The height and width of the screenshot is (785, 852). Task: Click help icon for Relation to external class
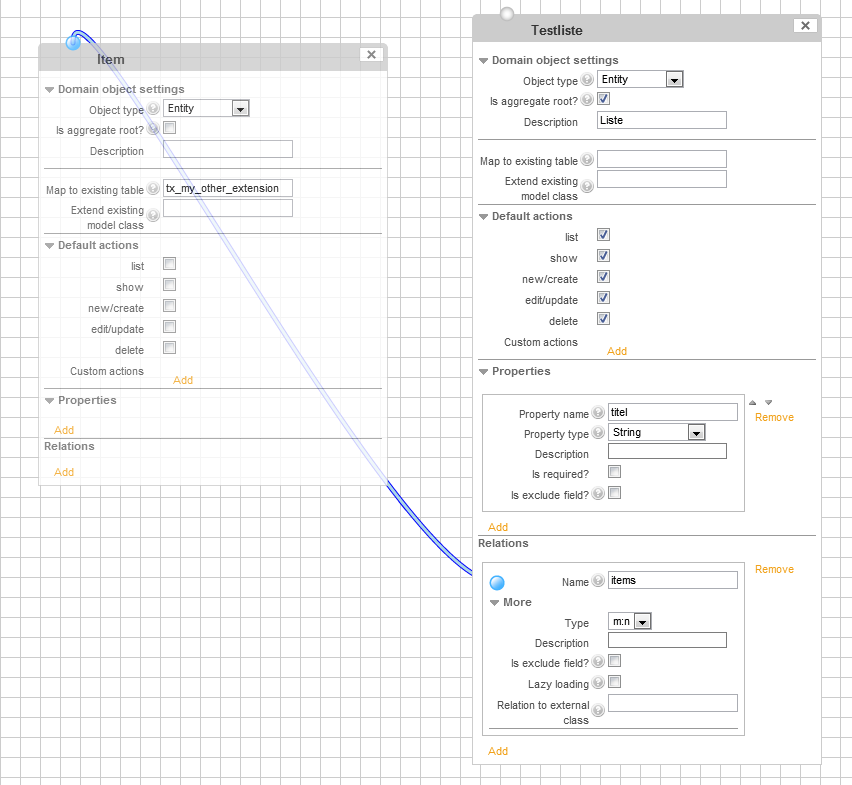598,711
